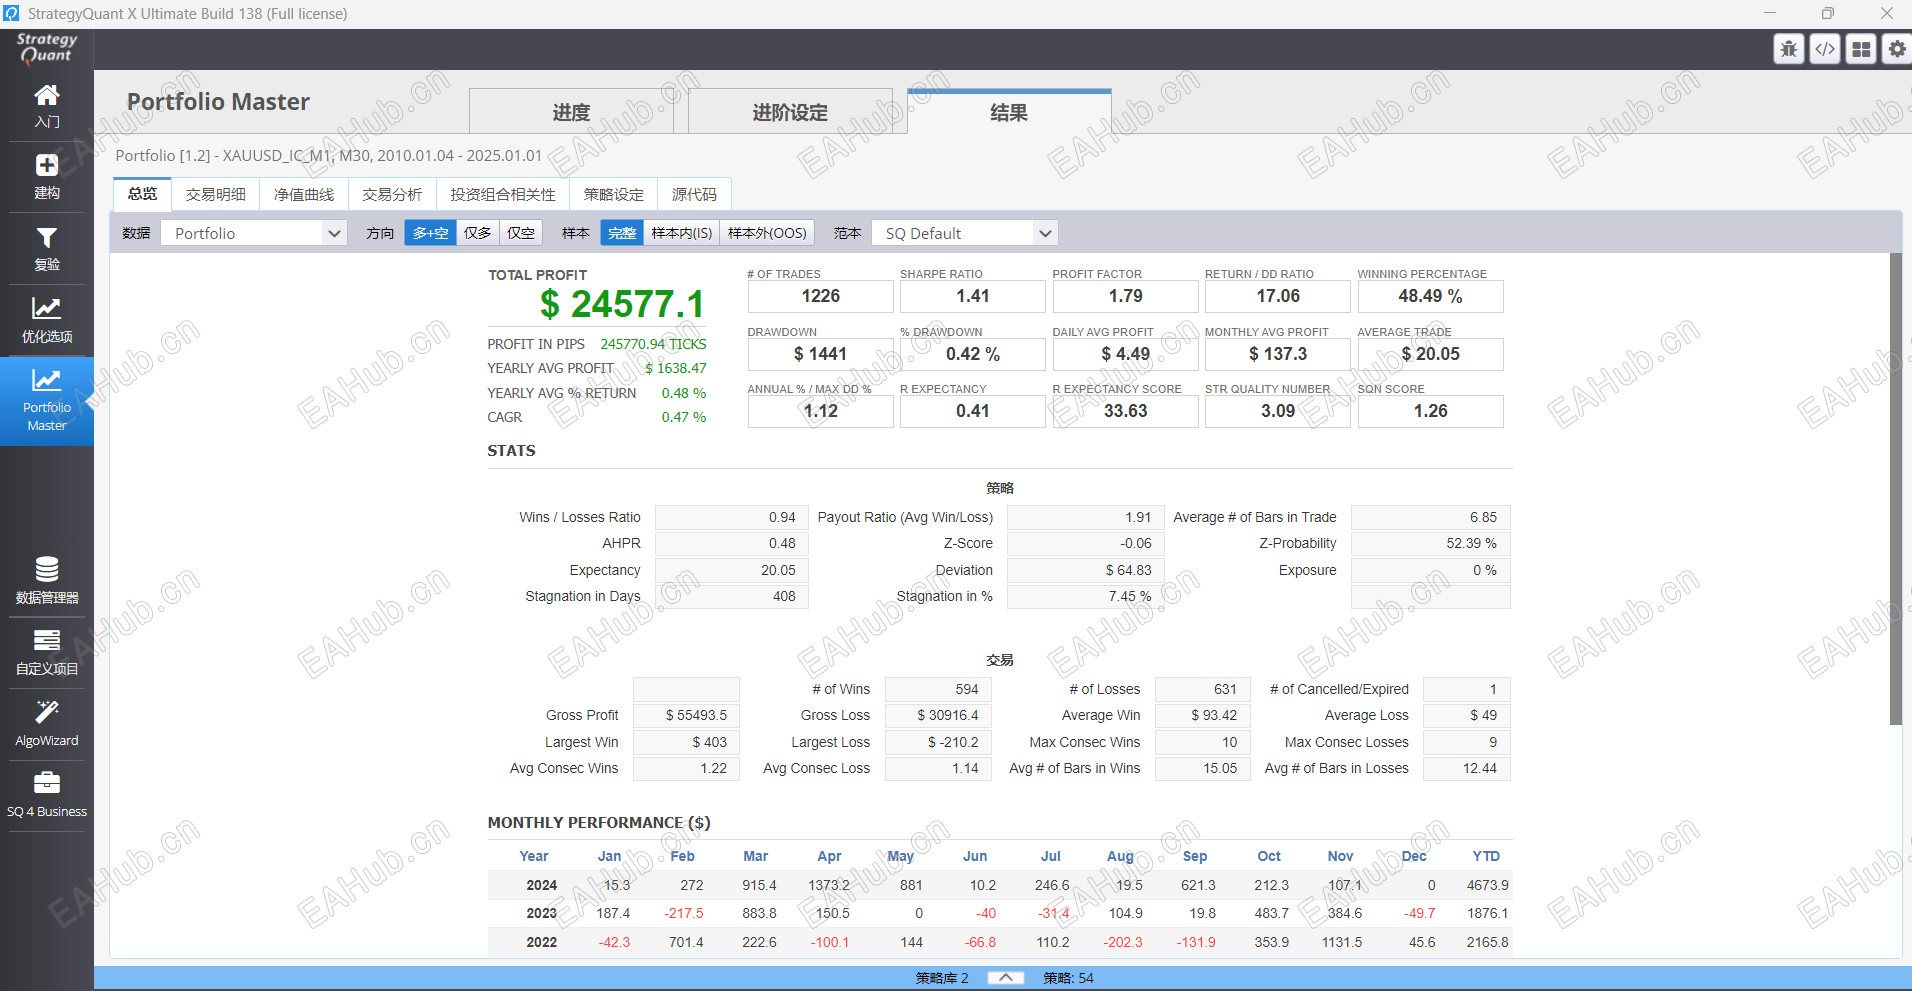Restore the StrategyQuant window size
The image size is (1912, 991).
[1828, 13]
